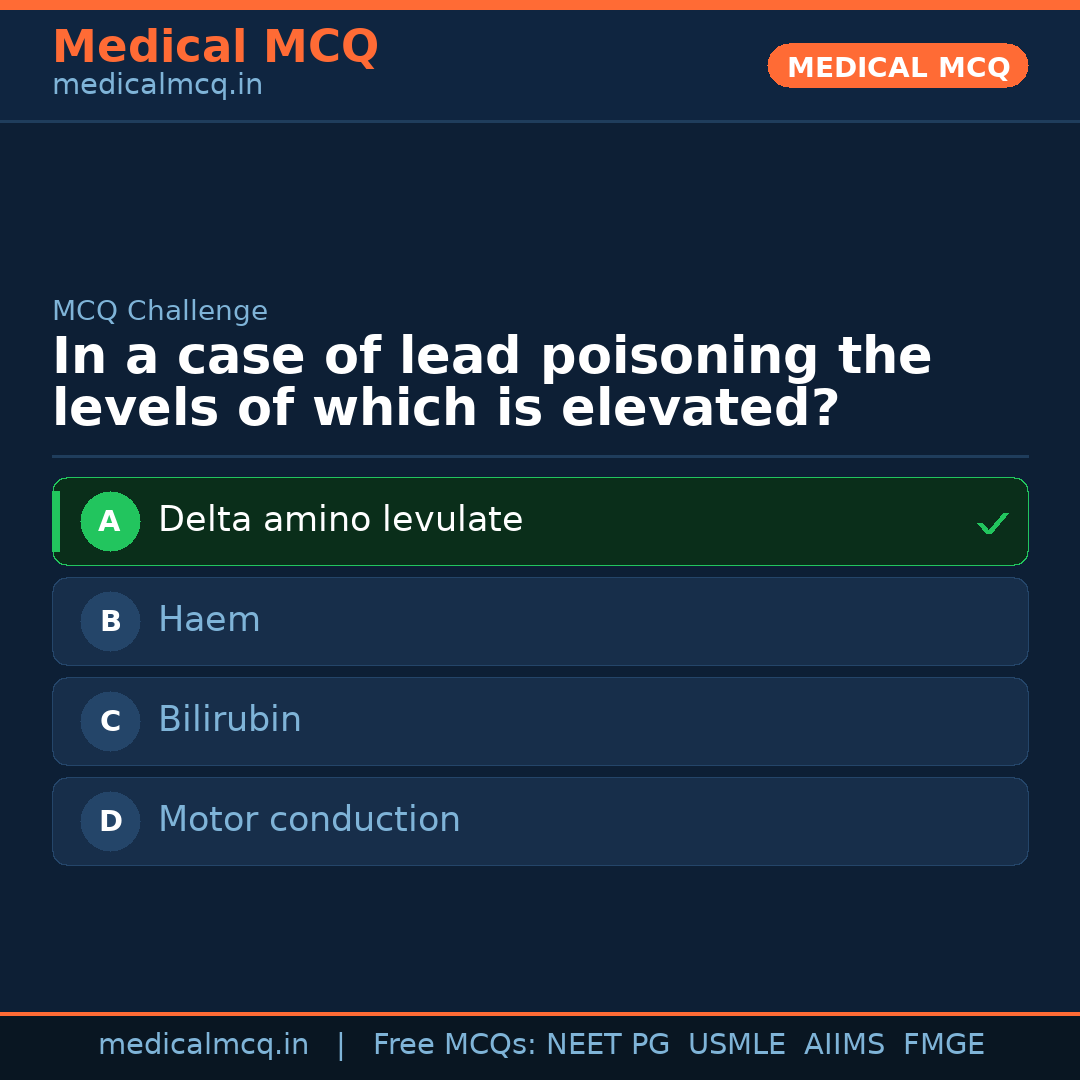
Task: Click the B letter circle icon
Action: tap(110, 621)
